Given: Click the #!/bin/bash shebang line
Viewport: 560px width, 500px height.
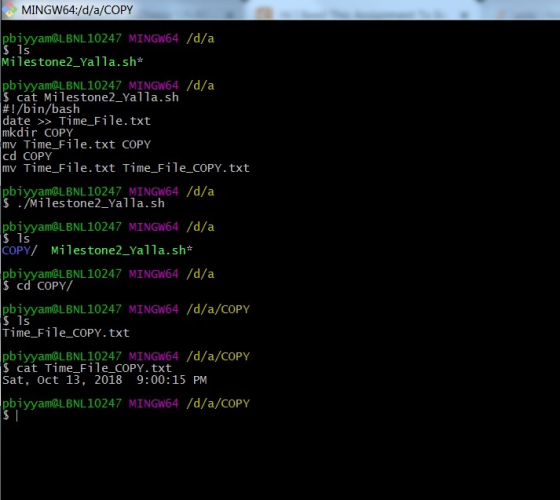Looking at the screenshot, I should pyautogui.click(x=41, y=109).
